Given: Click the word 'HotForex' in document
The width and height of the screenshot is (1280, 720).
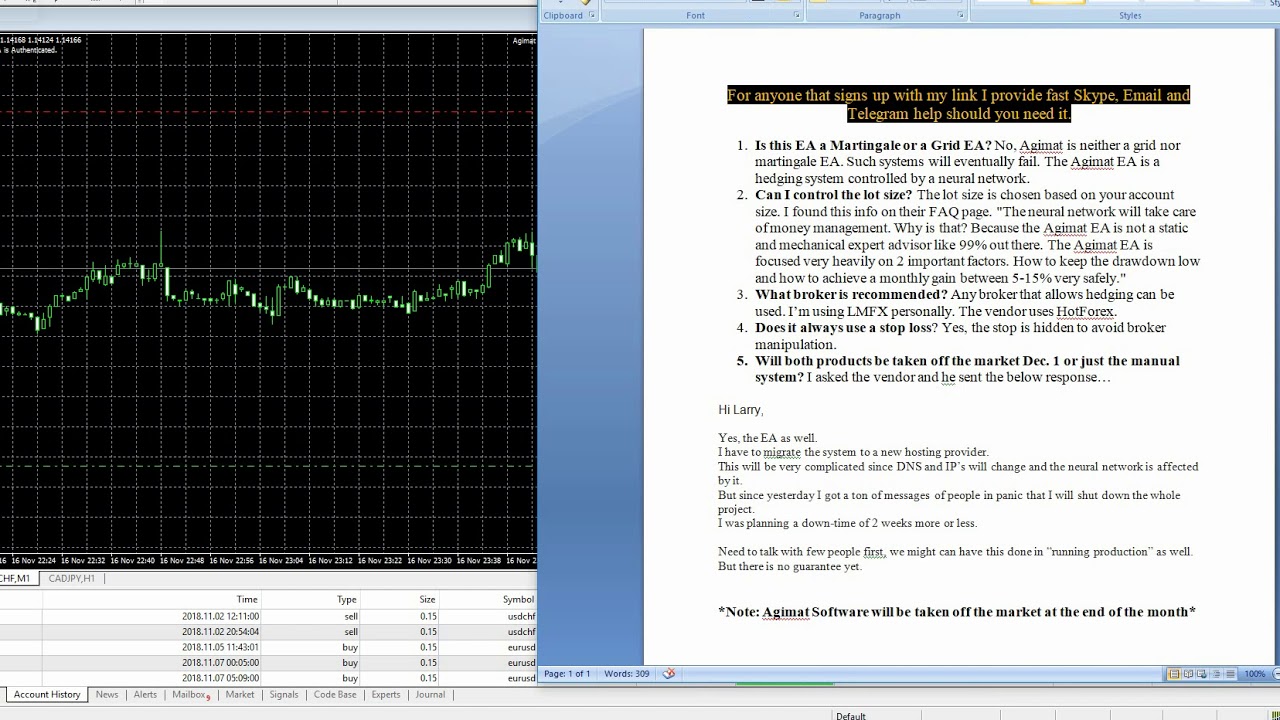Looking at the screenshot, I should [1084, 312].
